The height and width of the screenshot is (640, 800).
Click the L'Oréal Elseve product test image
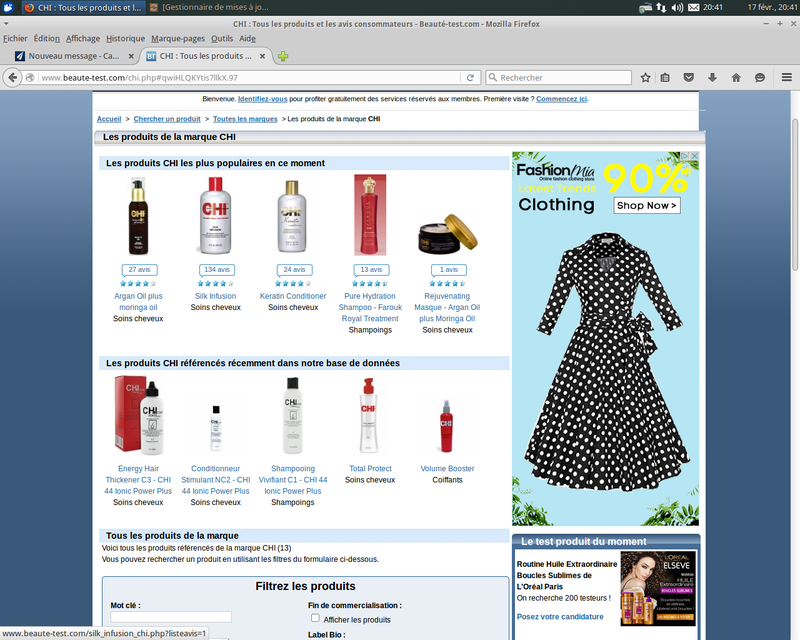pos(658,588)
